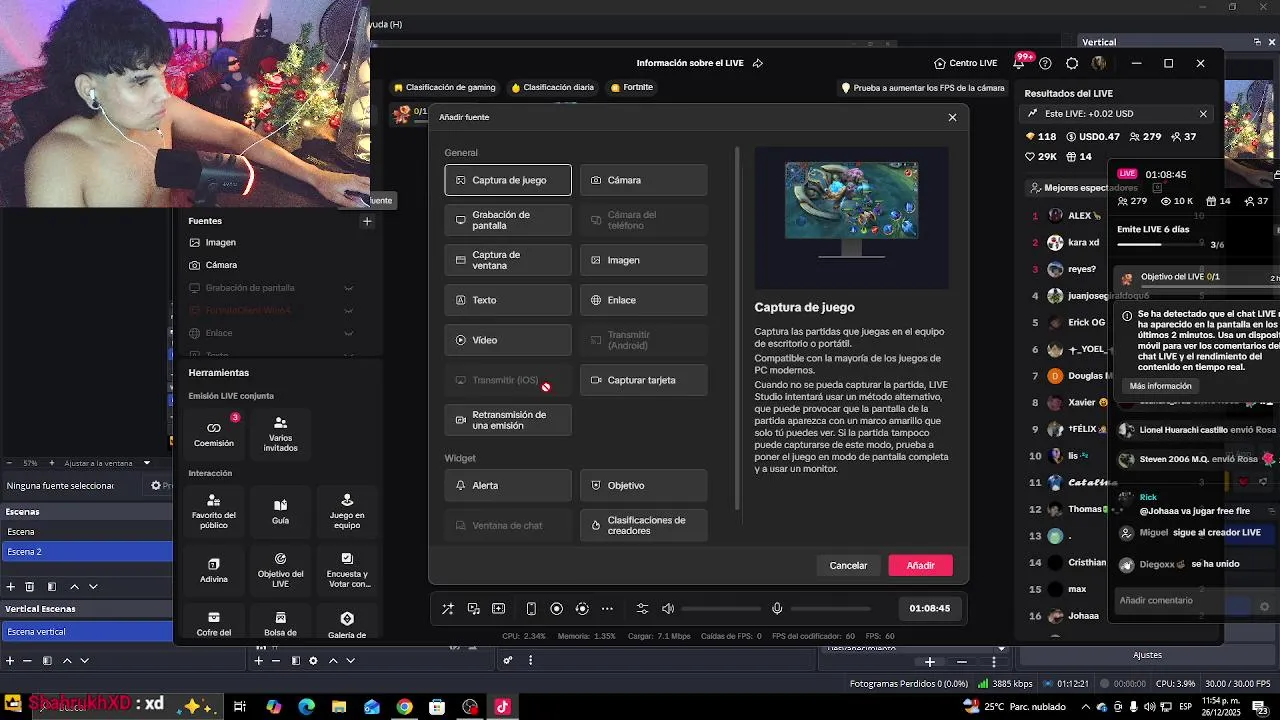
Task: Open Varios invitados tool
Action: pyautogui.click(x=280, y=433)
